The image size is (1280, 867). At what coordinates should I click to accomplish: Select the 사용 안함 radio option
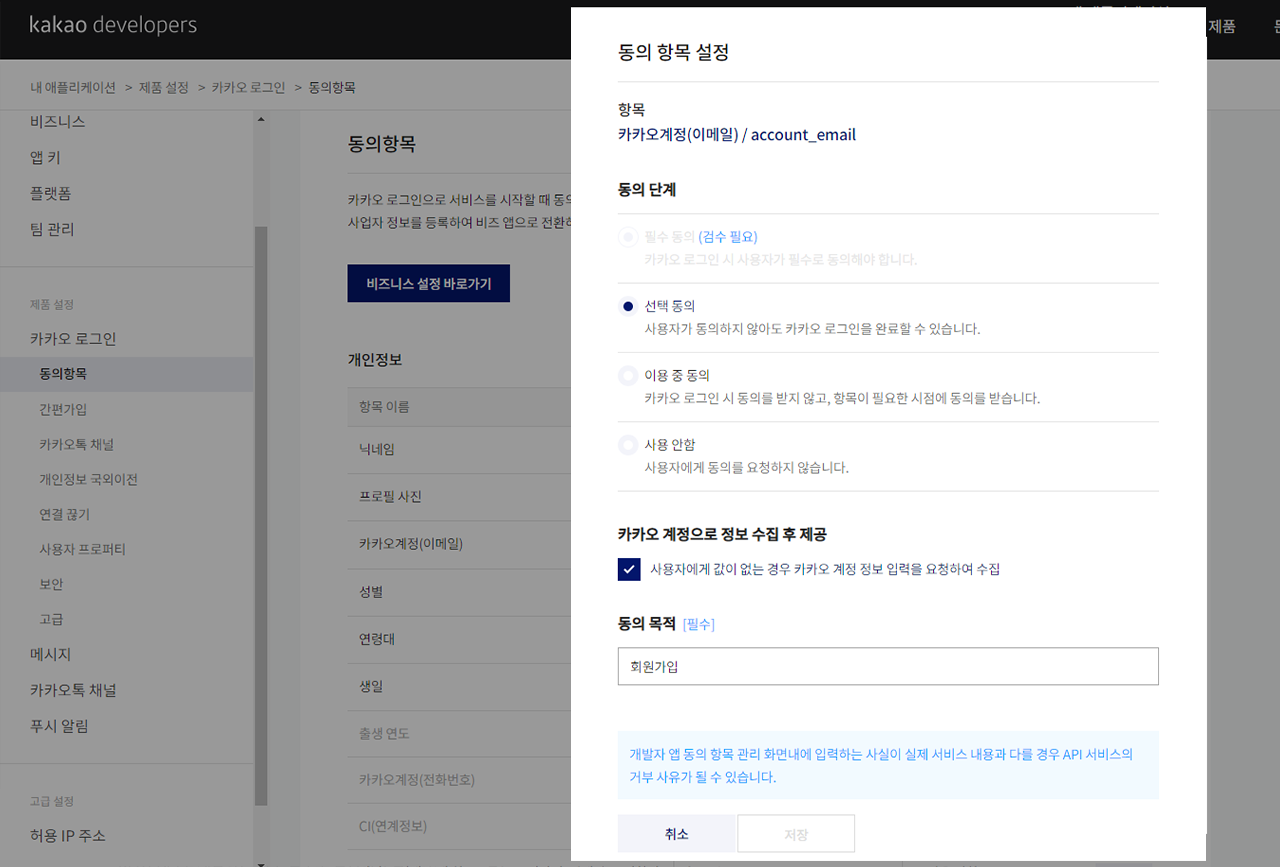click(628, 445)
